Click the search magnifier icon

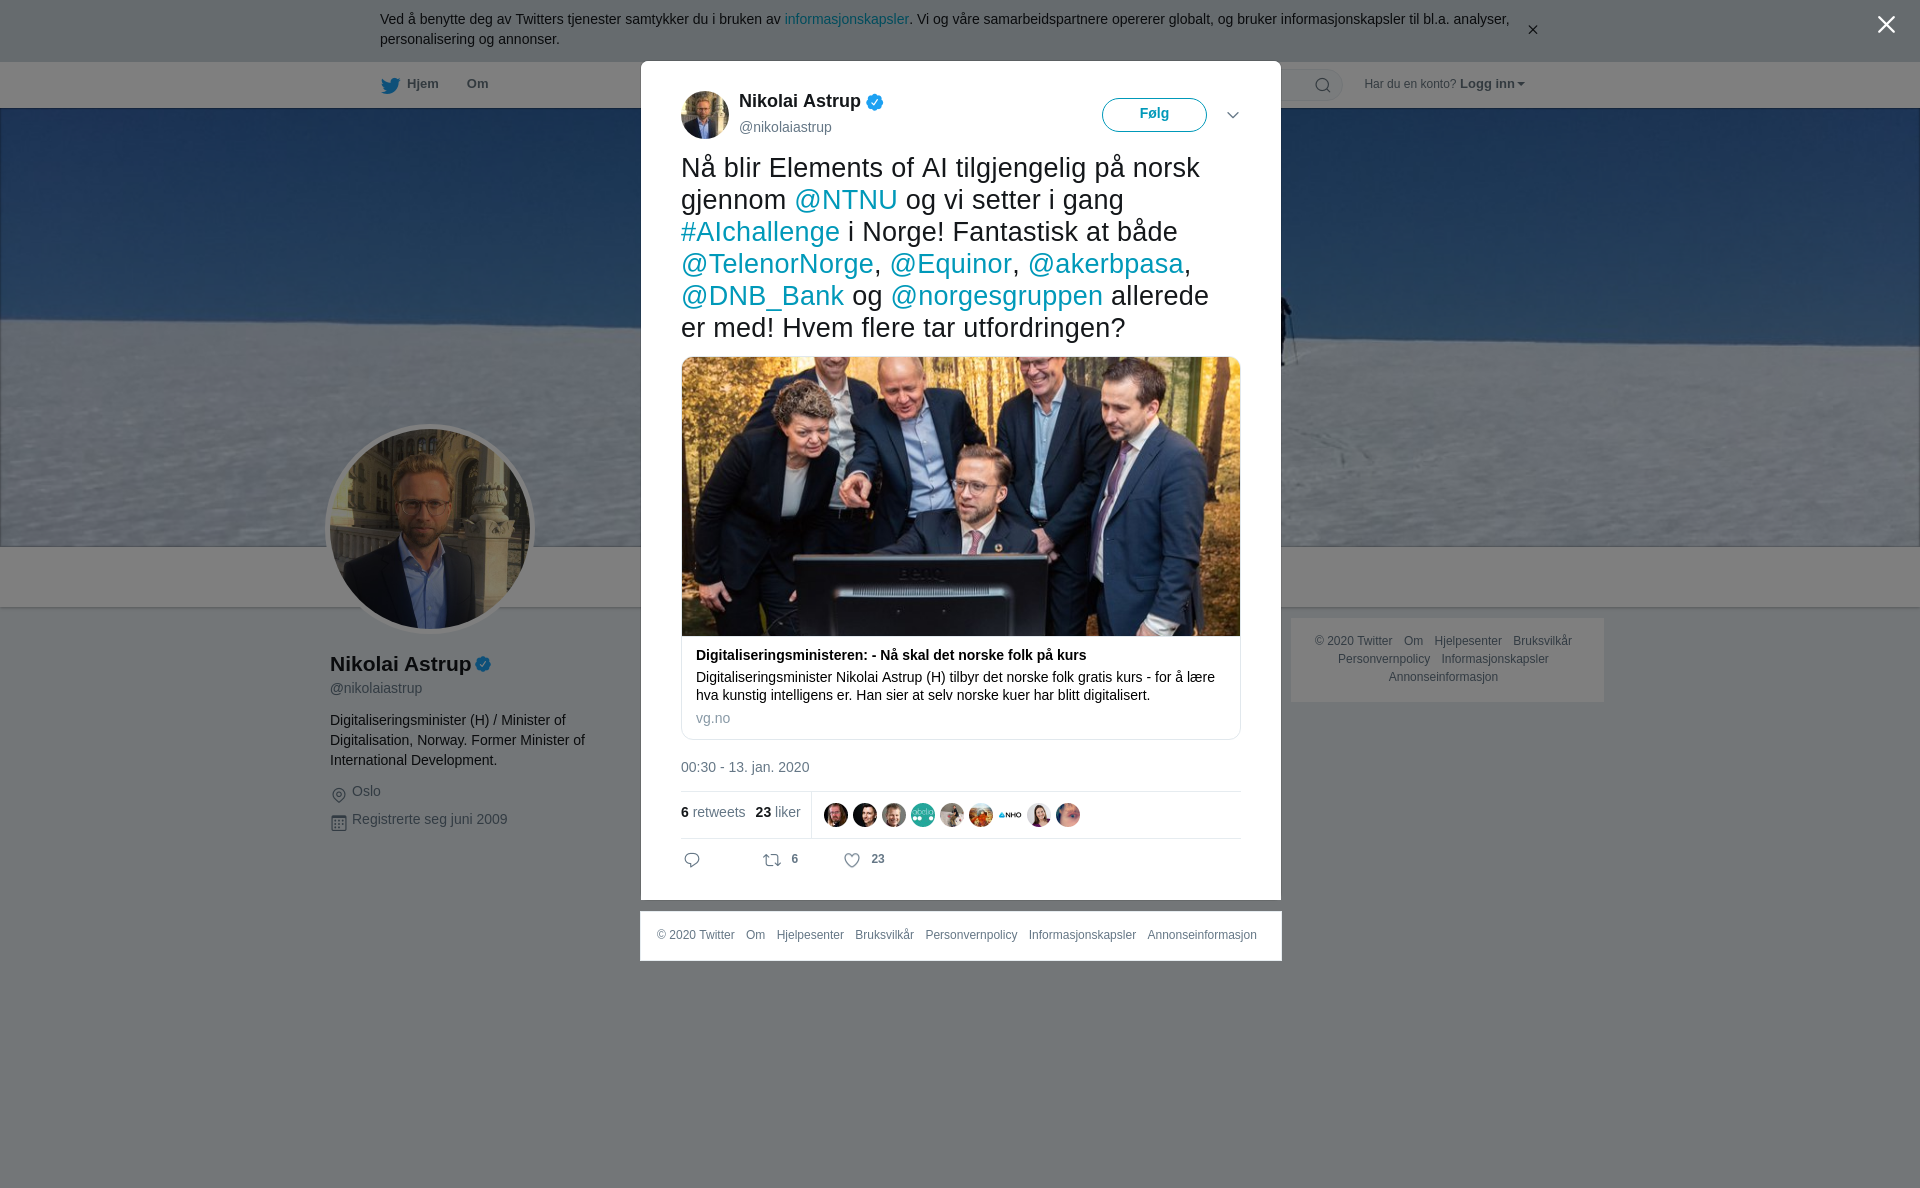pyautogui.click(x=1323, y=85)
